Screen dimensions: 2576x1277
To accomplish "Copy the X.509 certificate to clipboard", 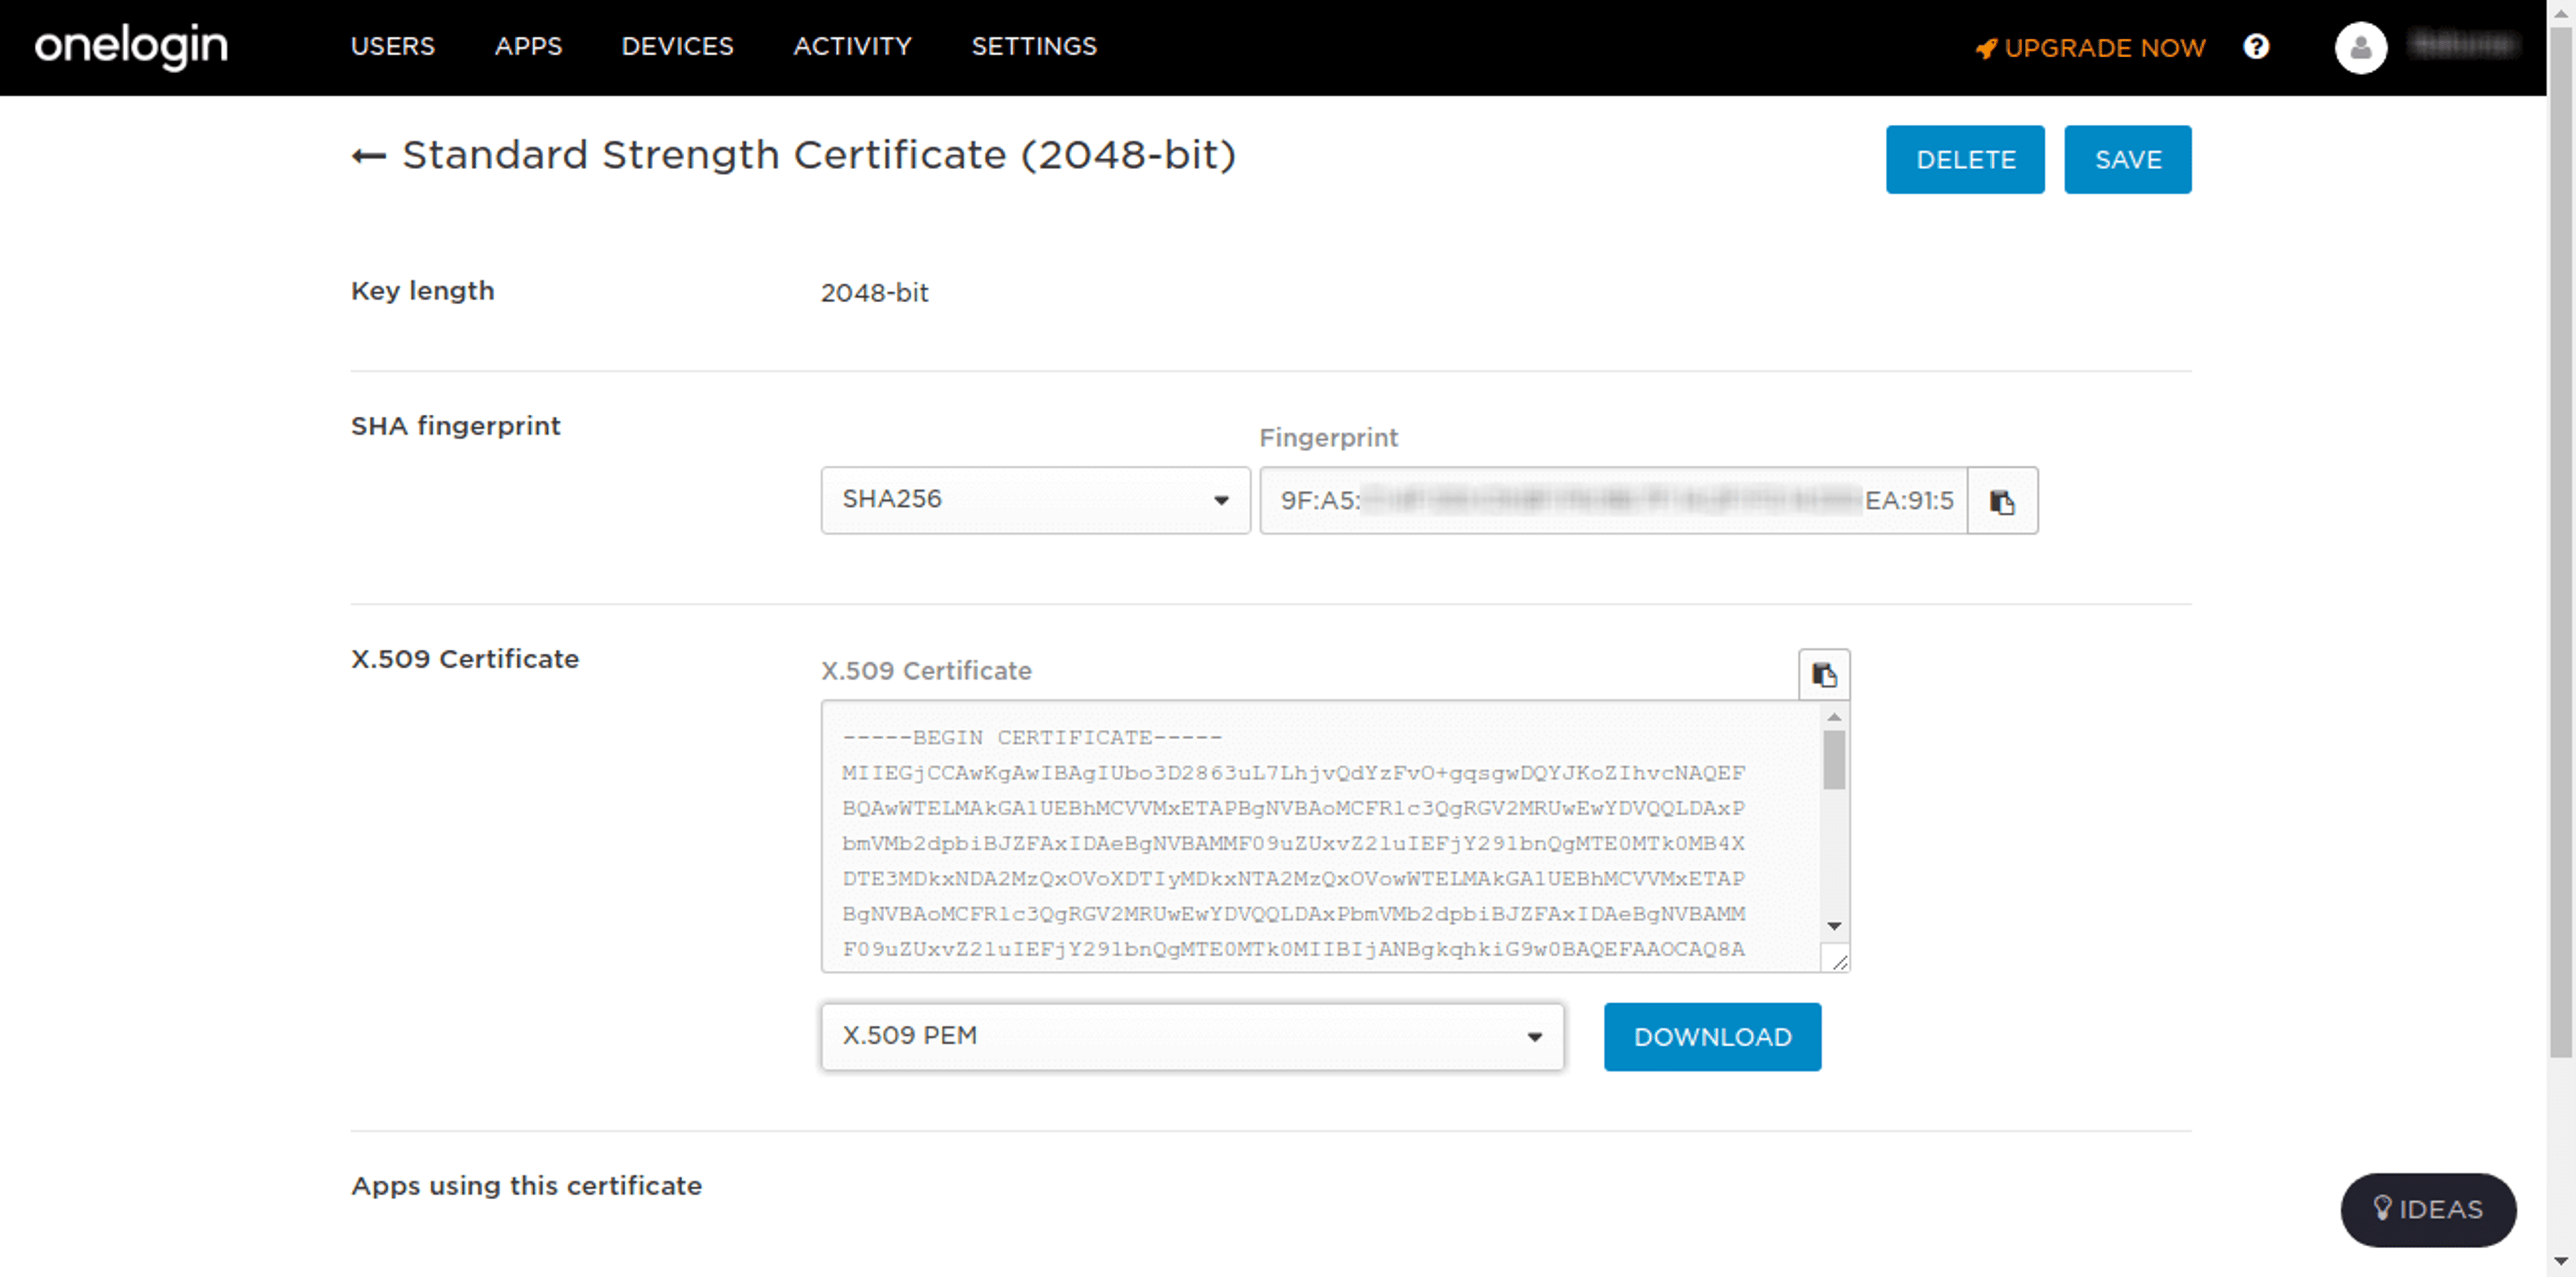I will click(1824, 675).
